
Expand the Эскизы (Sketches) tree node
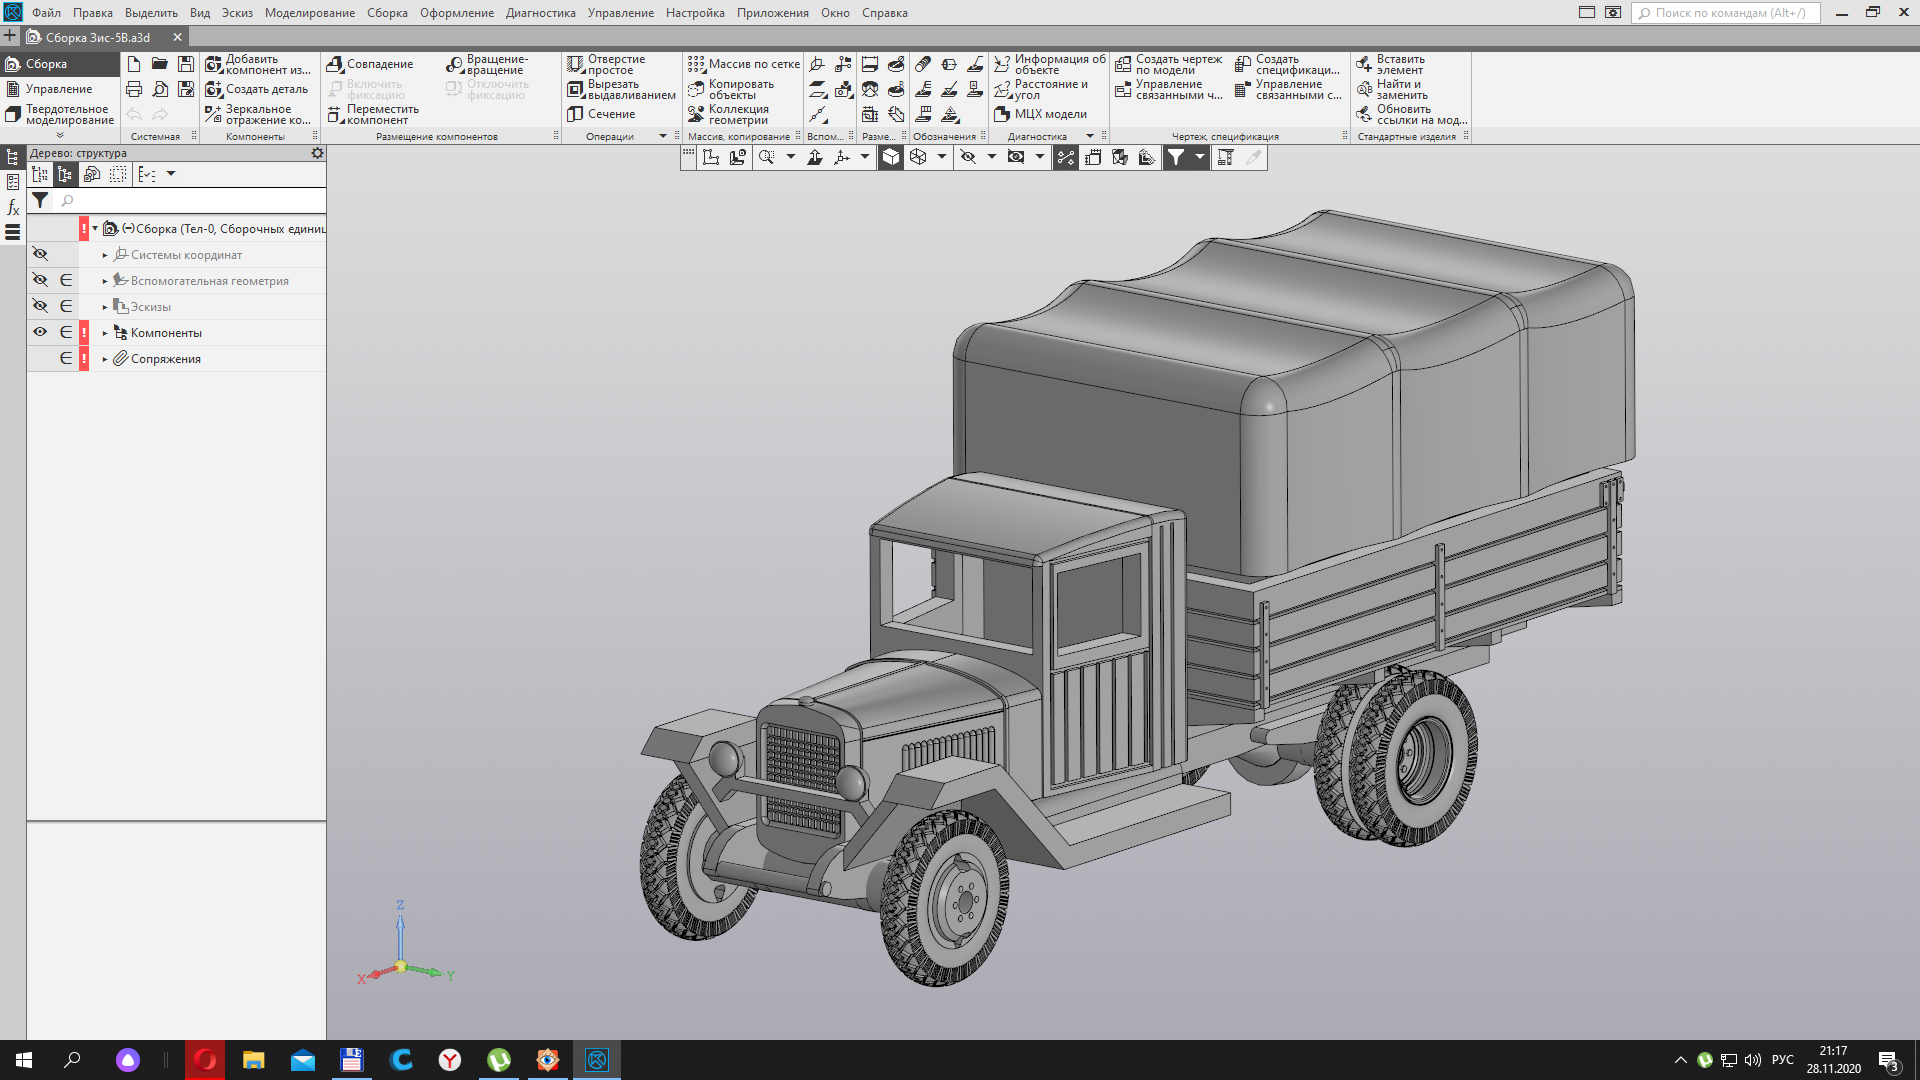click(105, 306)
